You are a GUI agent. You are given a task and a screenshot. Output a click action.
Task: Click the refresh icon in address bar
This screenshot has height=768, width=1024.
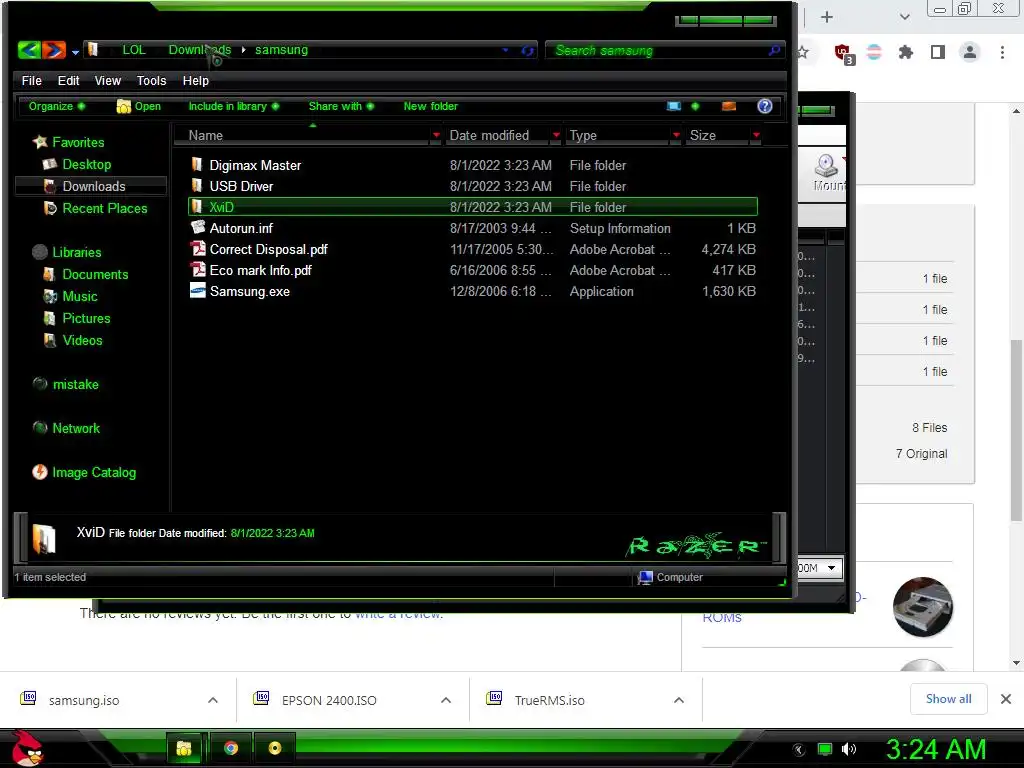coord(528,50)
